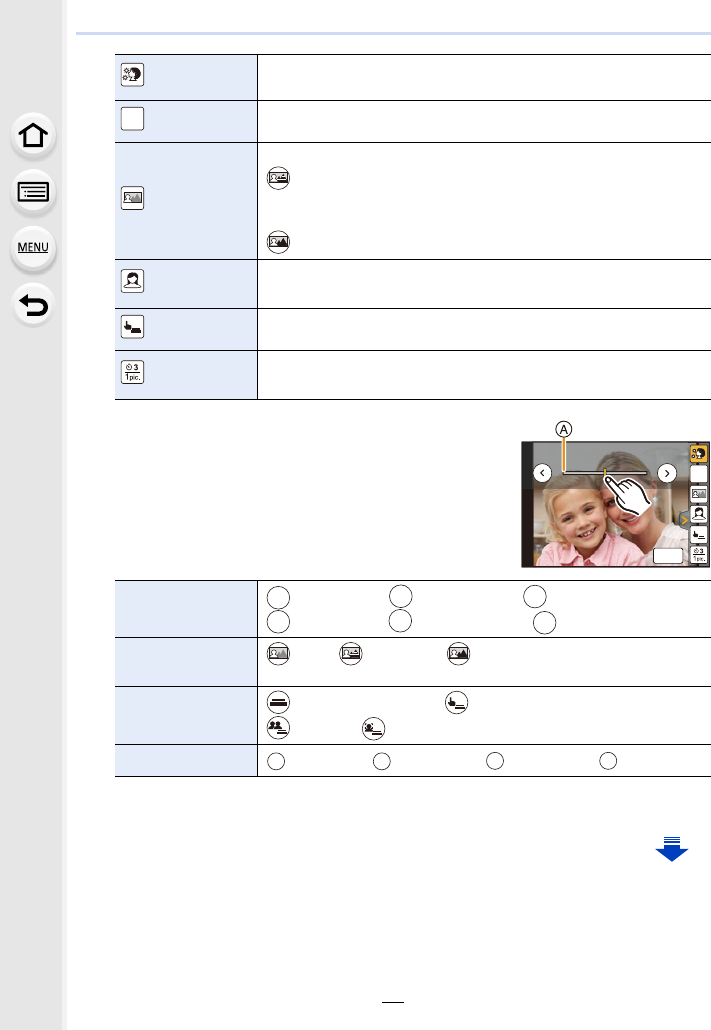Screen dimensions: 711x1030
Task: Tap the right arrow on the camera preview
Action: tap(667, 473)
